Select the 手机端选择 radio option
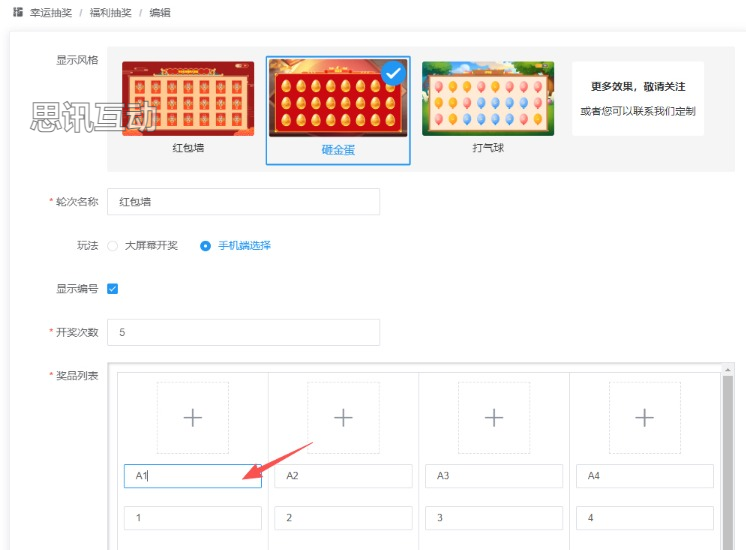 coord(206,245)
